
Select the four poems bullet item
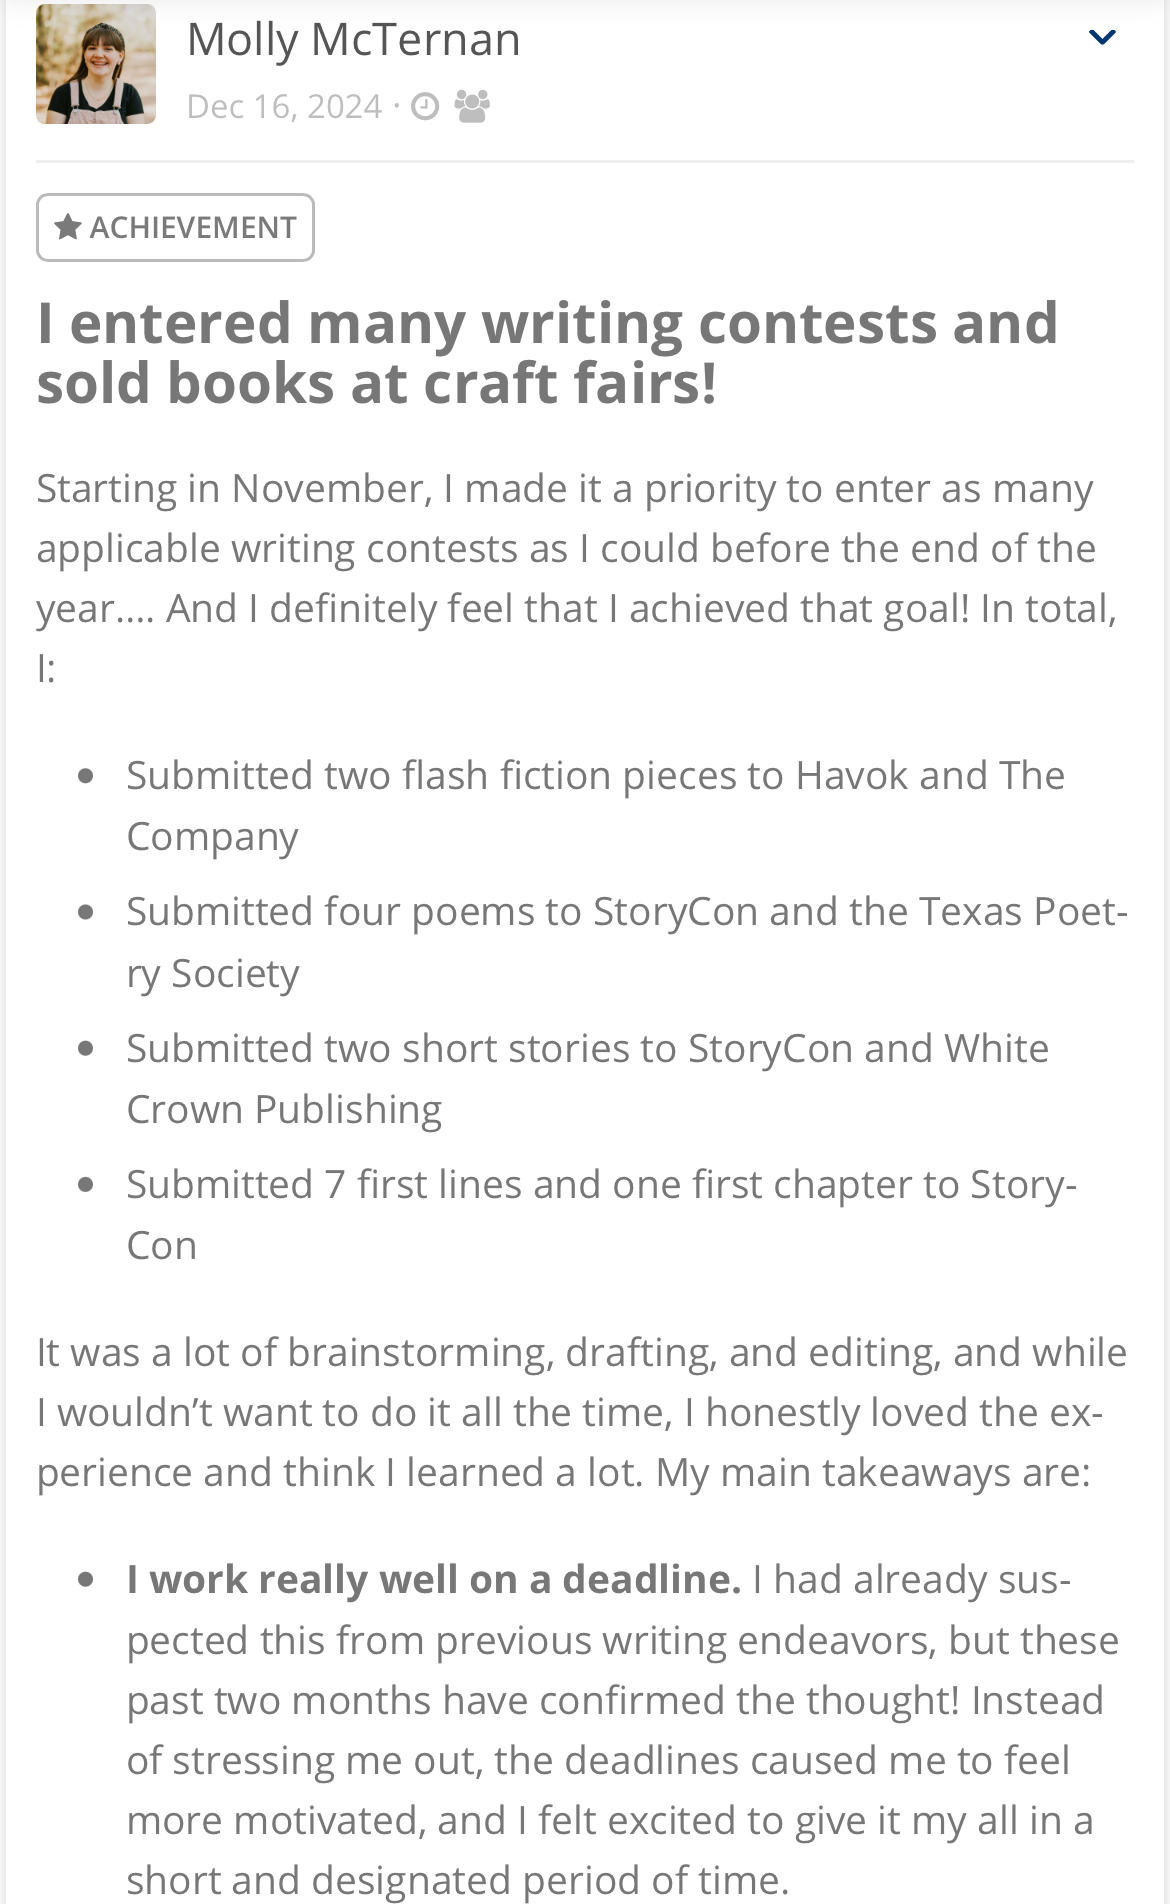(627, 942)
